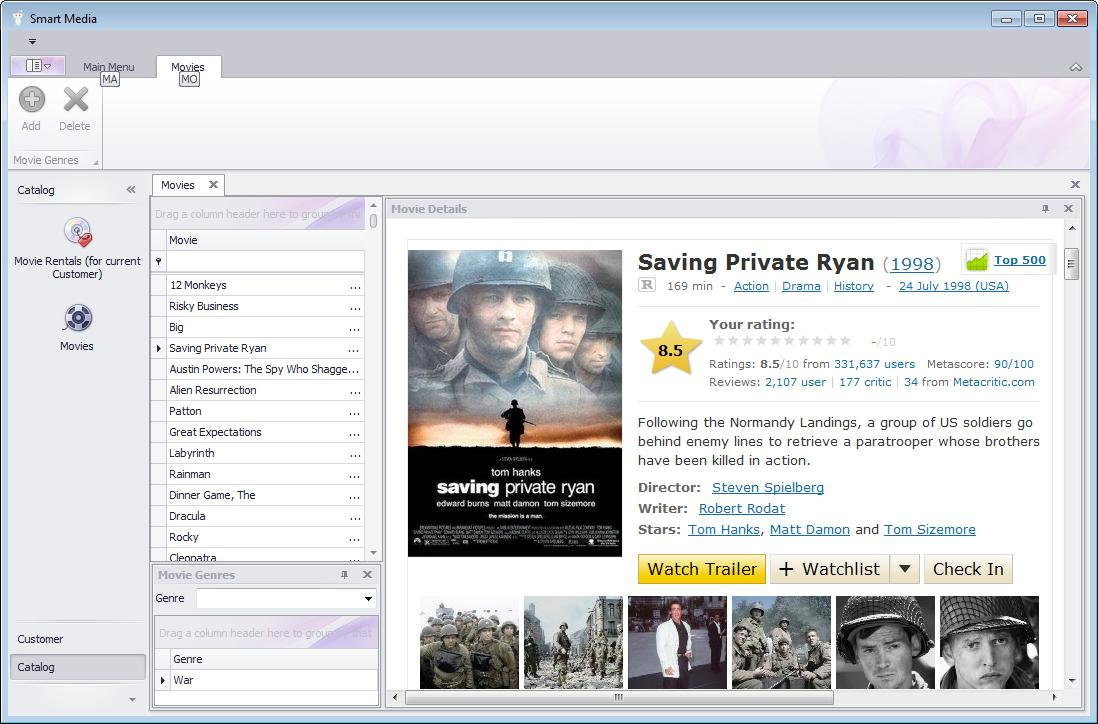The image size is (1098, 724).
Task: Click the Movie Details vertical scrollbar
Action: 1071,263
